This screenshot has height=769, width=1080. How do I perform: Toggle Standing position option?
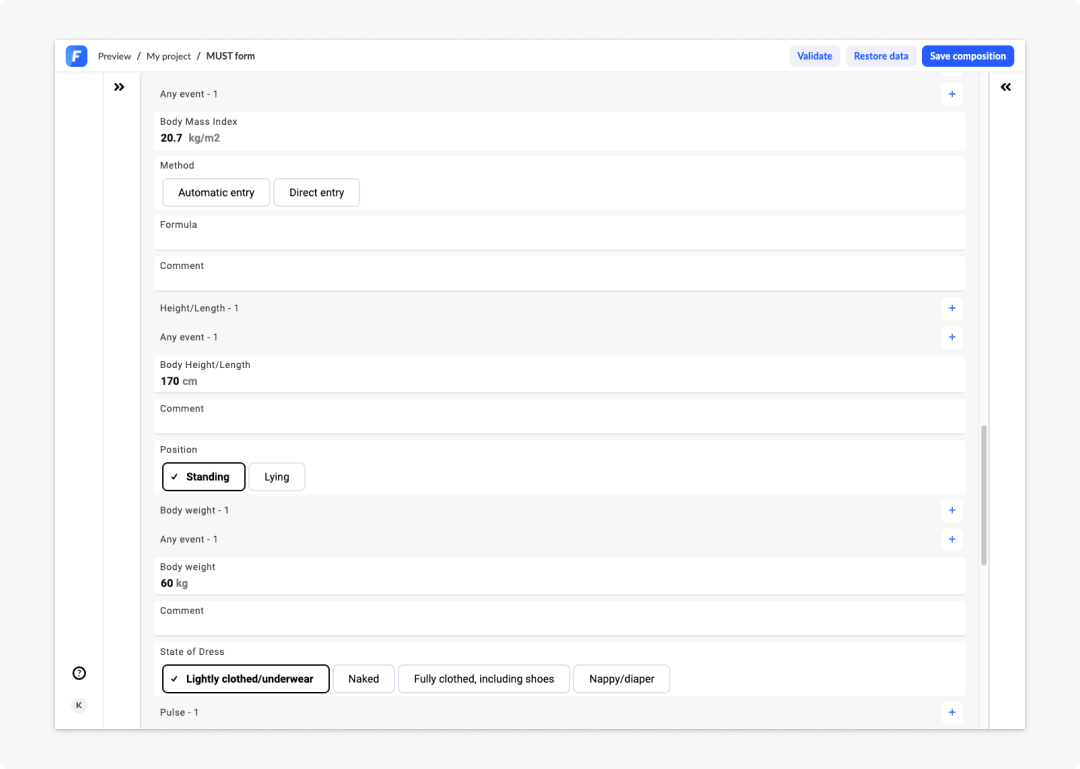point(204,477)
